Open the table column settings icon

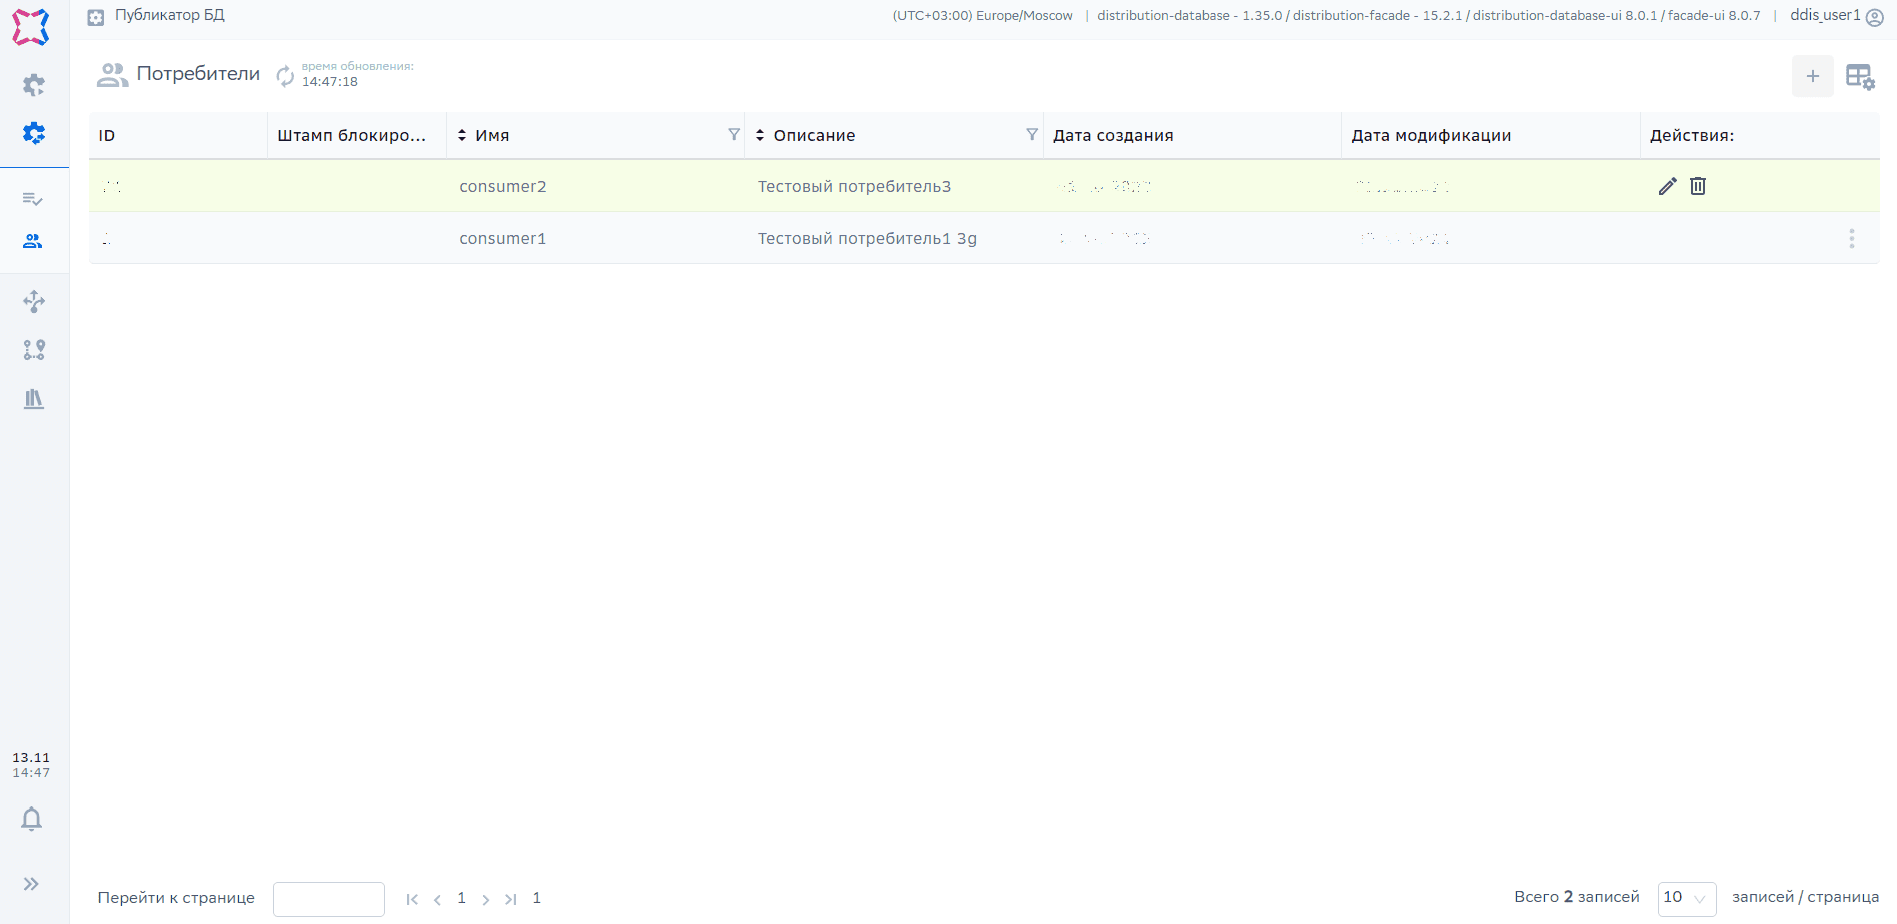click(1859, 77)
